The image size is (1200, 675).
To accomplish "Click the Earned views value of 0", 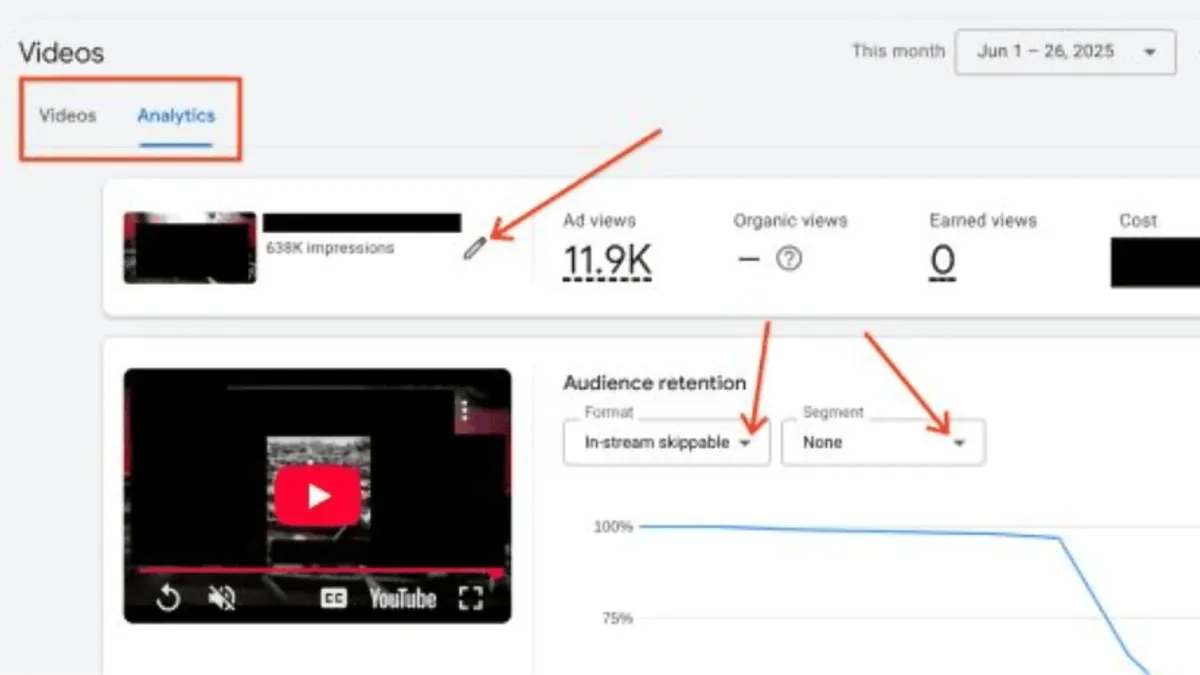I will tap(941, 261).
